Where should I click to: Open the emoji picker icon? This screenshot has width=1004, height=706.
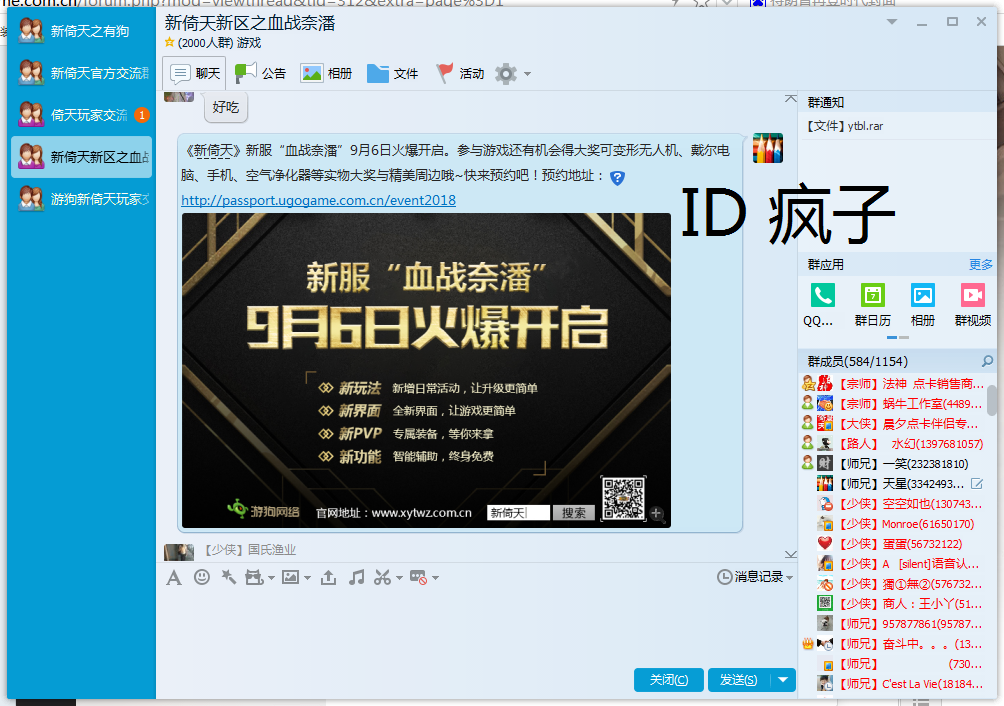[x=202, y=578]
